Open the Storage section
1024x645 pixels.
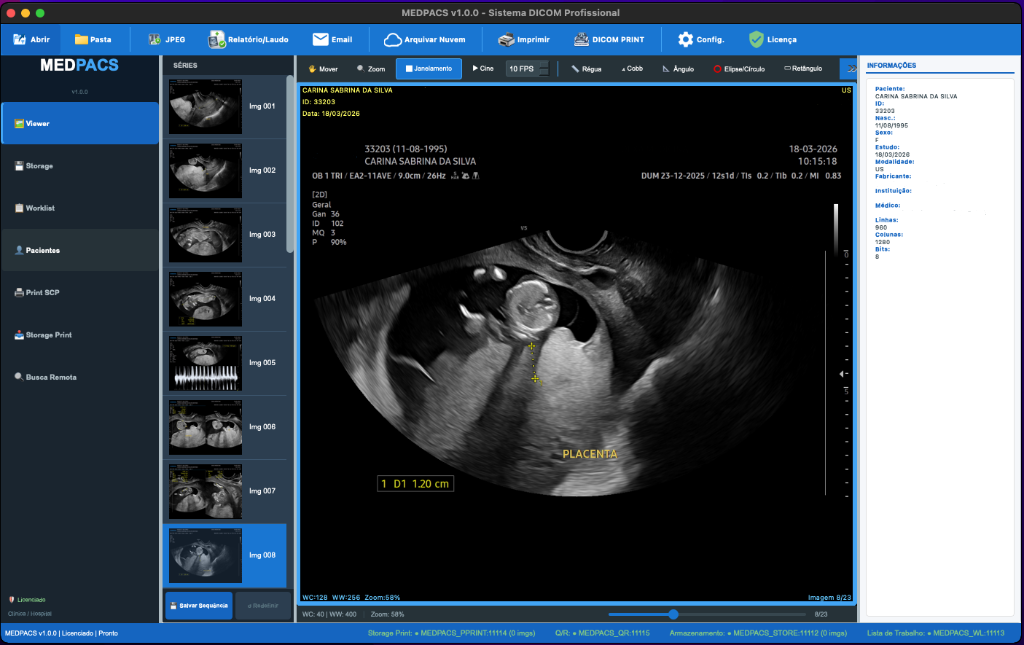click(x=80, y=166)
